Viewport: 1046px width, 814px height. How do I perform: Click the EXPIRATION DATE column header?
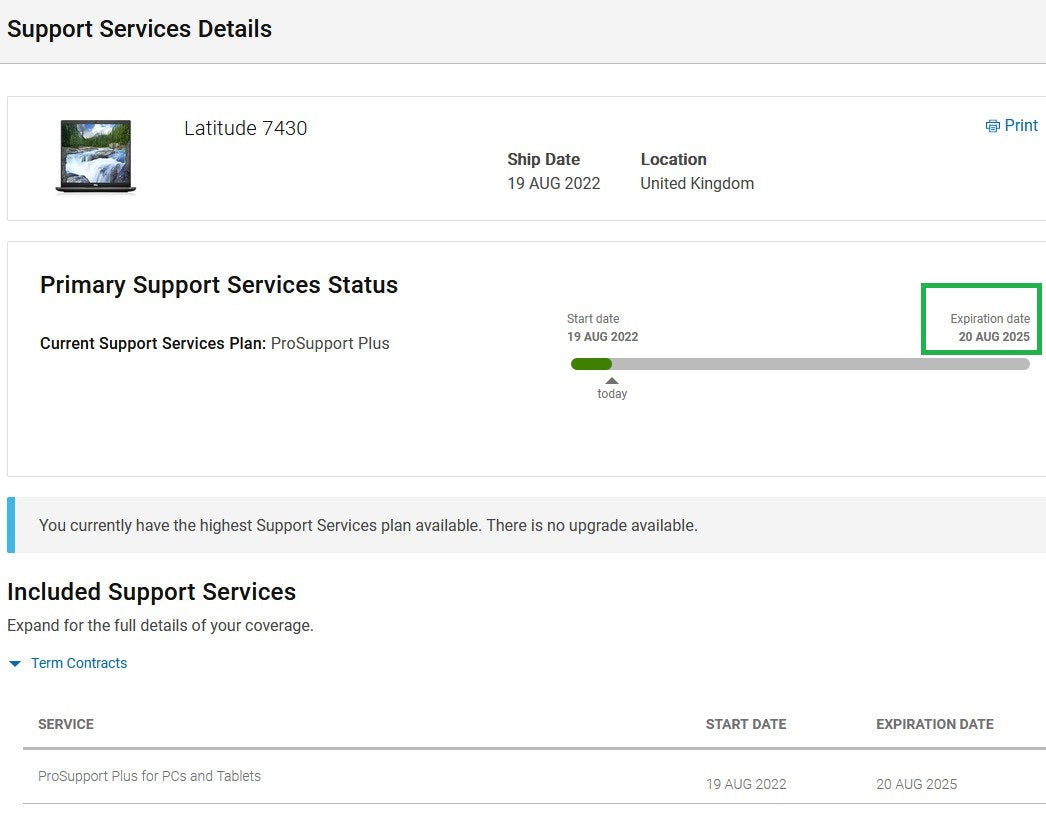coord(935,724)
